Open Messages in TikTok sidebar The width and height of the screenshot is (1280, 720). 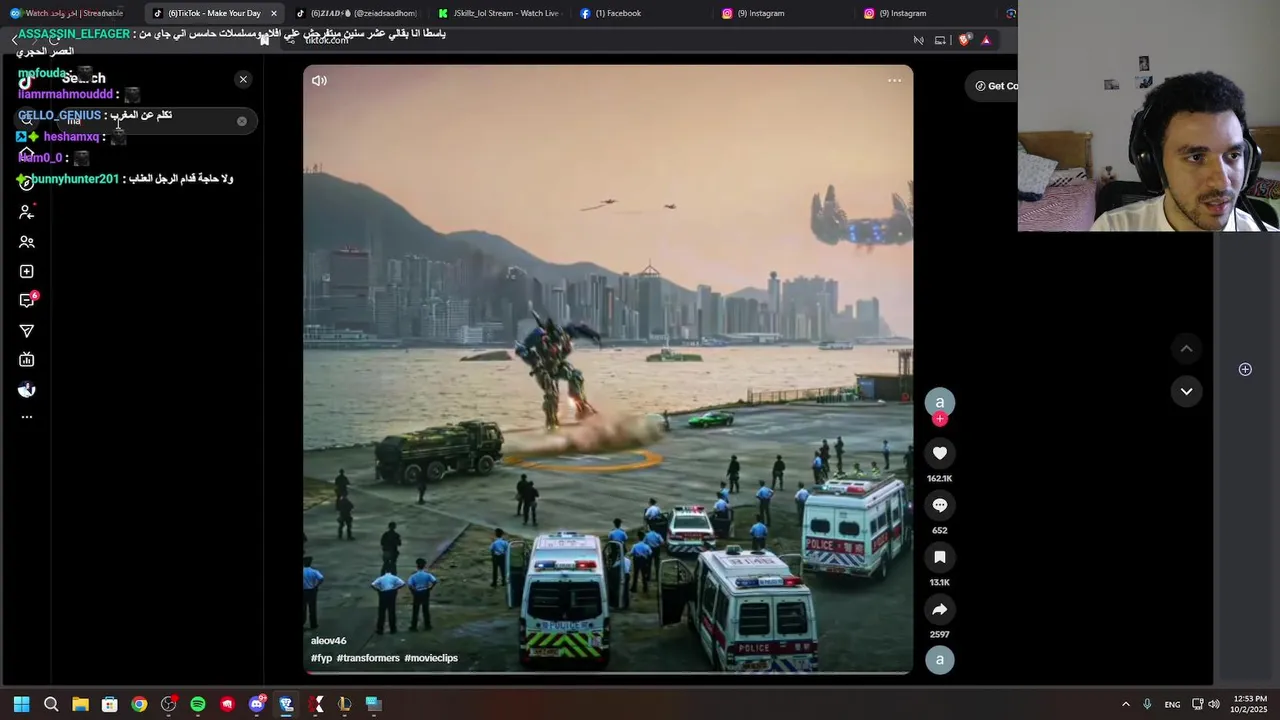(x=27, y=331)
